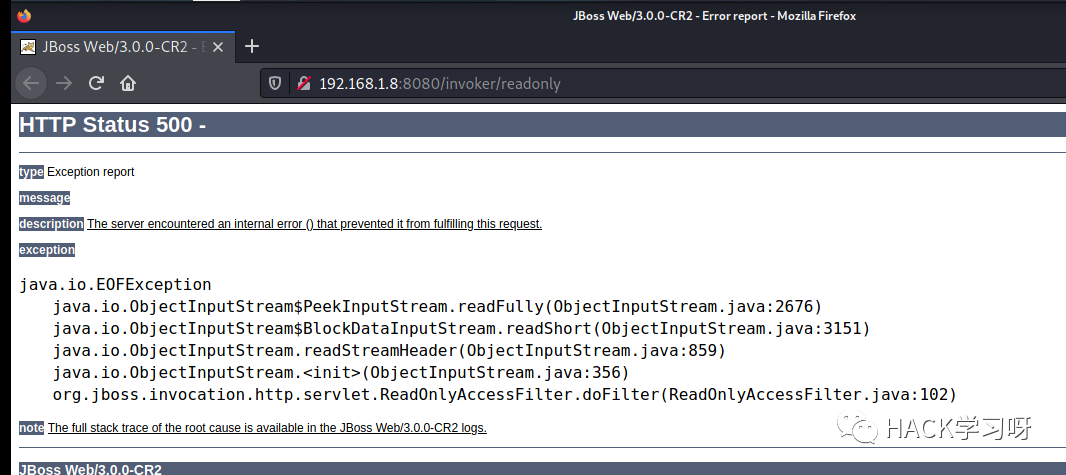This screenshot has width=1066, height=475.
Task: Click the ReadOnlyAccessFilter.doFilter stack trace line
Action: (504, 395)
